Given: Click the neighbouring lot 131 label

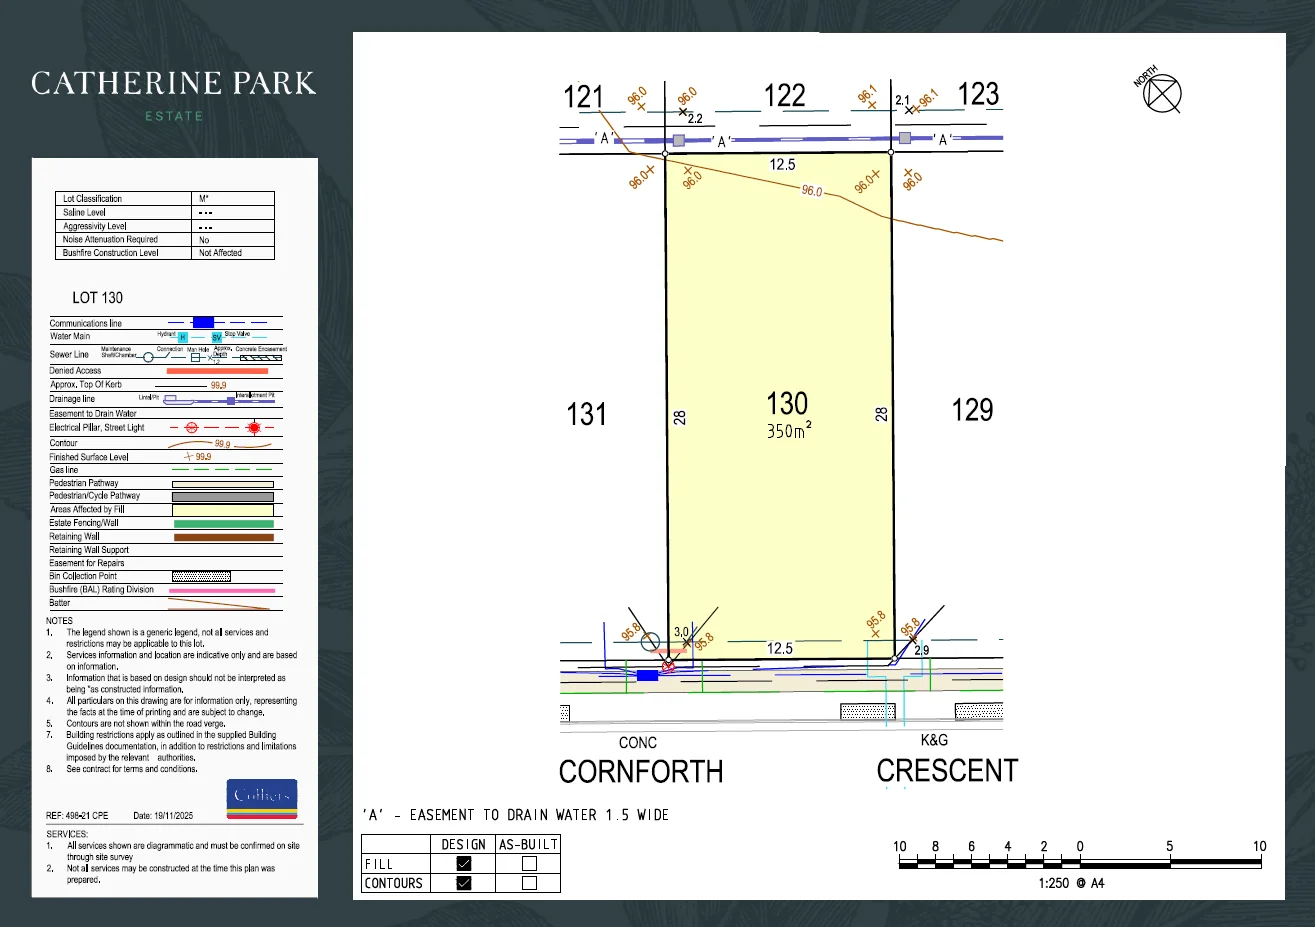Looking at the screenshot, I should [x=586, y=414].
